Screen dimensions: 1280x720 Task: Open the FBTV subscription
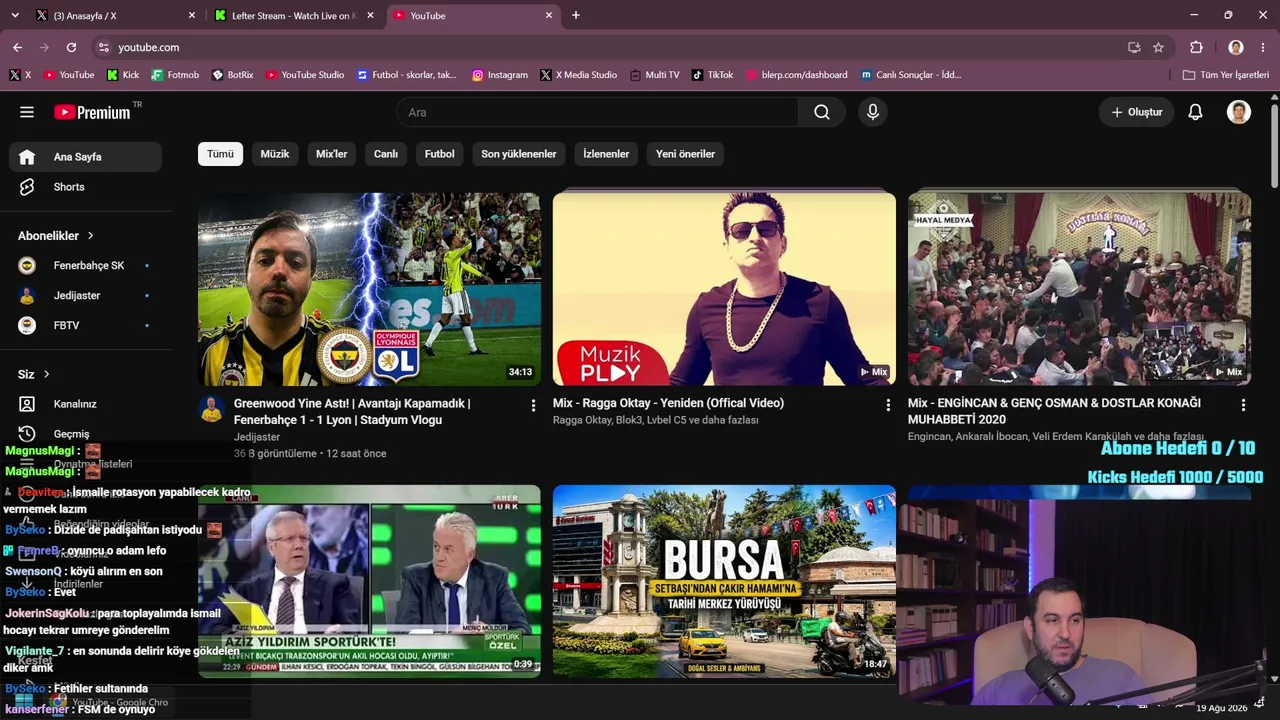pos(85,326)
